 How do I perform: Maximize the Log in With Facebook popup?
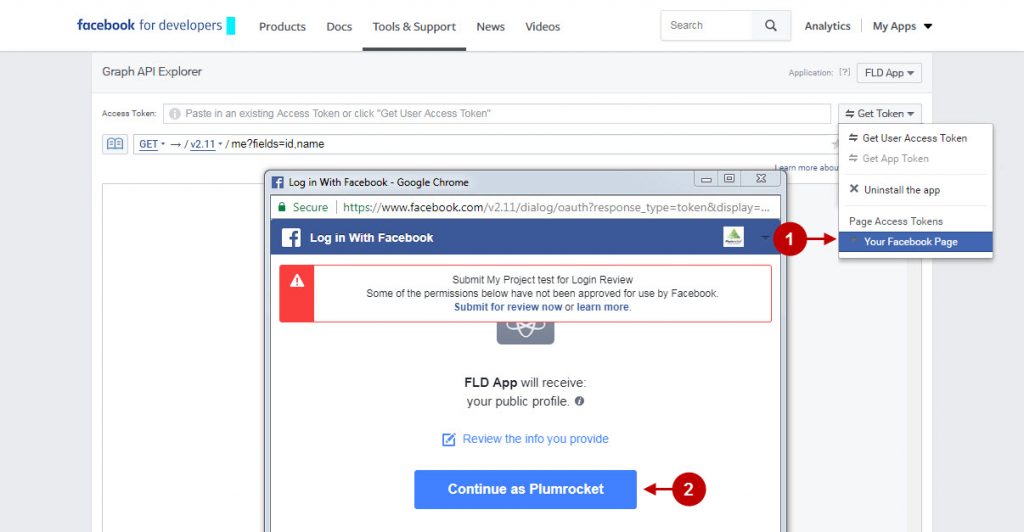tap(729, 179)
